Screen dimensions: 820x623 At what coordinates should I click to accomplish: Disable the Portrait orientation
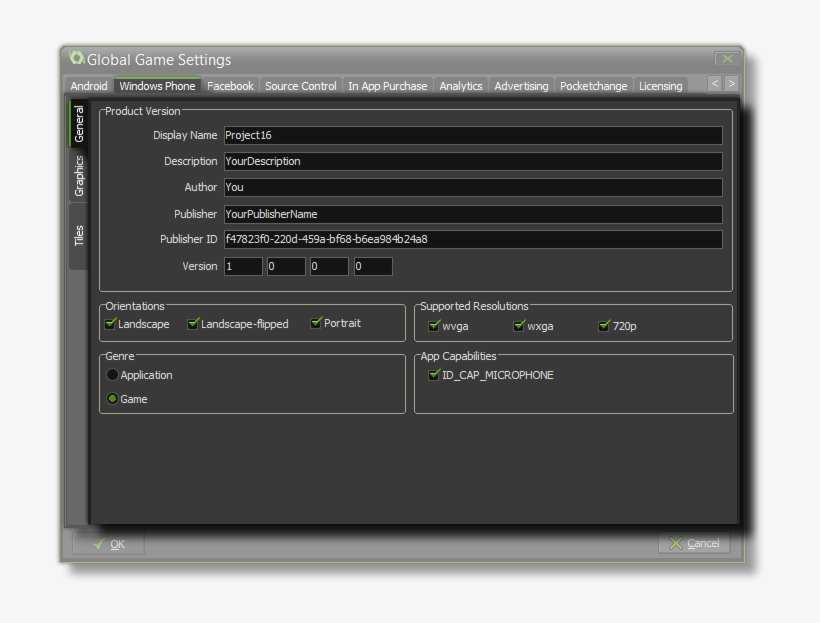(316, 323)
